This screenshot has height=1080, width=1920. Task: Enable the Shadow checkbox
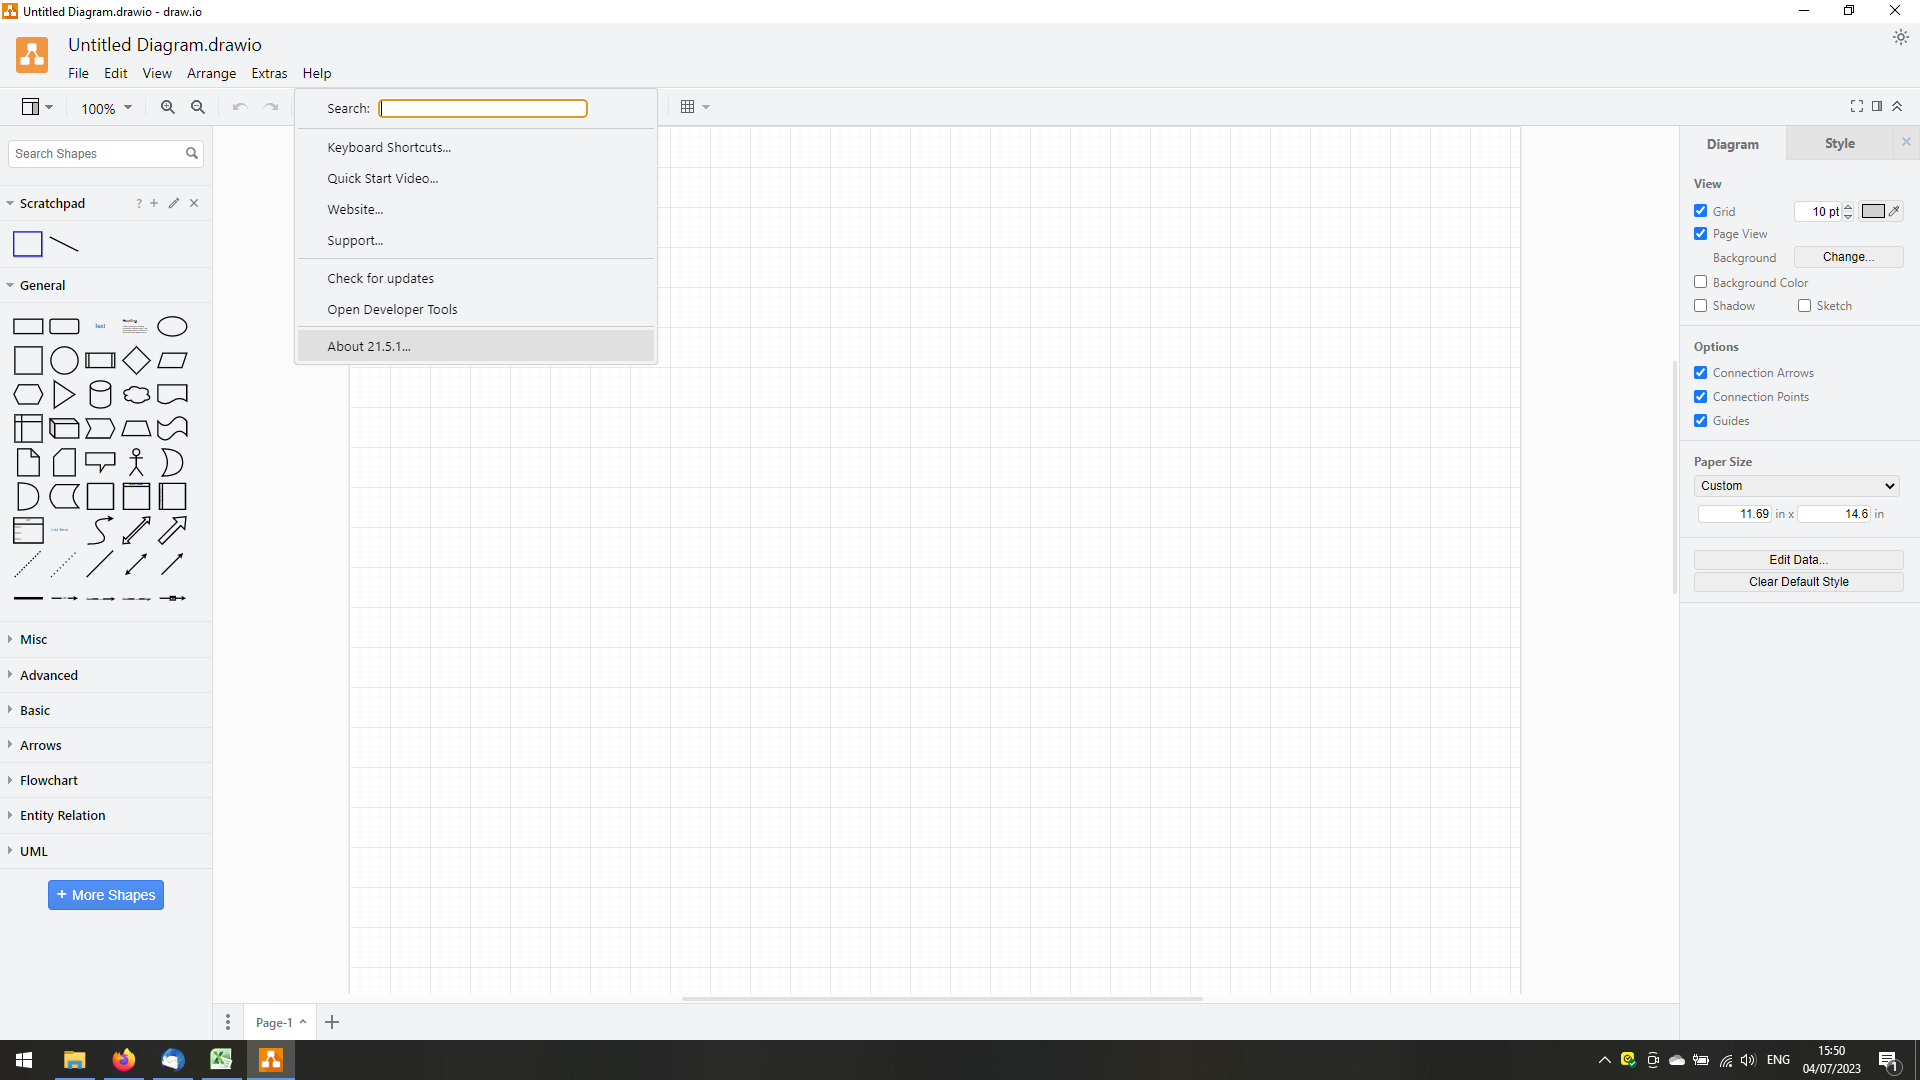(1700, 306)
